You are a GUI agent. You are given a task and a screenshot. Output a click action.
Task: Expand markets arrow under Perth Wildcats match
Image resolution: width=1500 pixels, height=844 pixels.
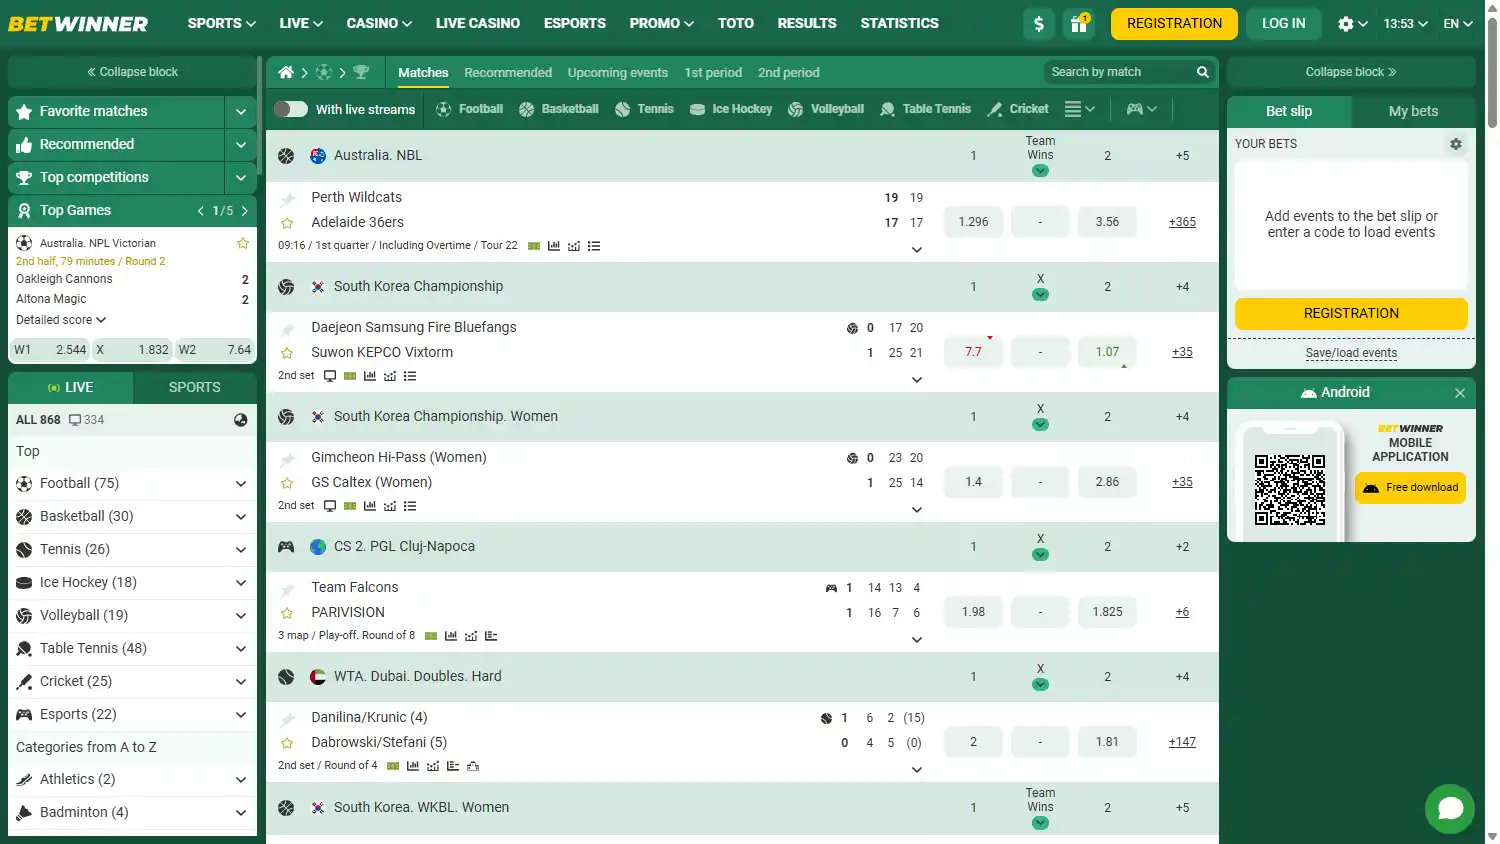click(x=917, y=250)
